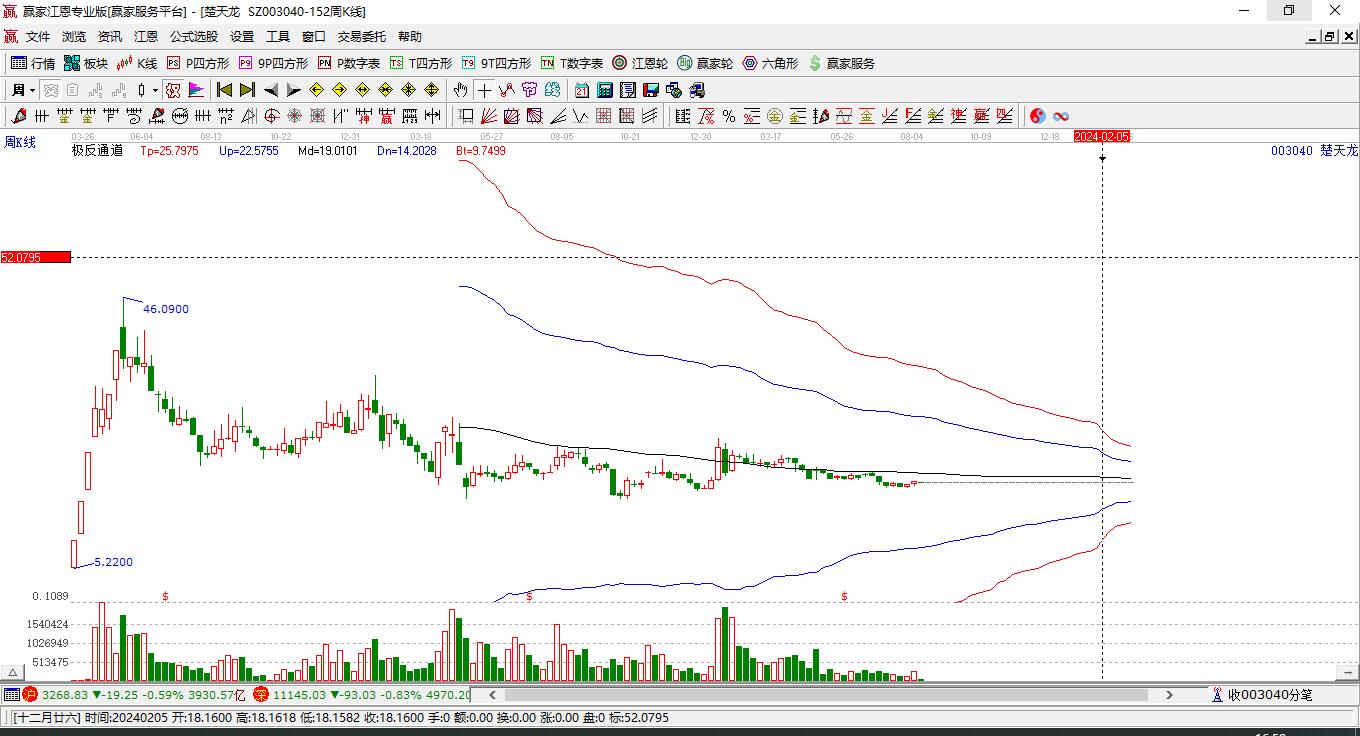1360x736 pixels.
Task: Open the calculator icon
Action: coord(604,90)
